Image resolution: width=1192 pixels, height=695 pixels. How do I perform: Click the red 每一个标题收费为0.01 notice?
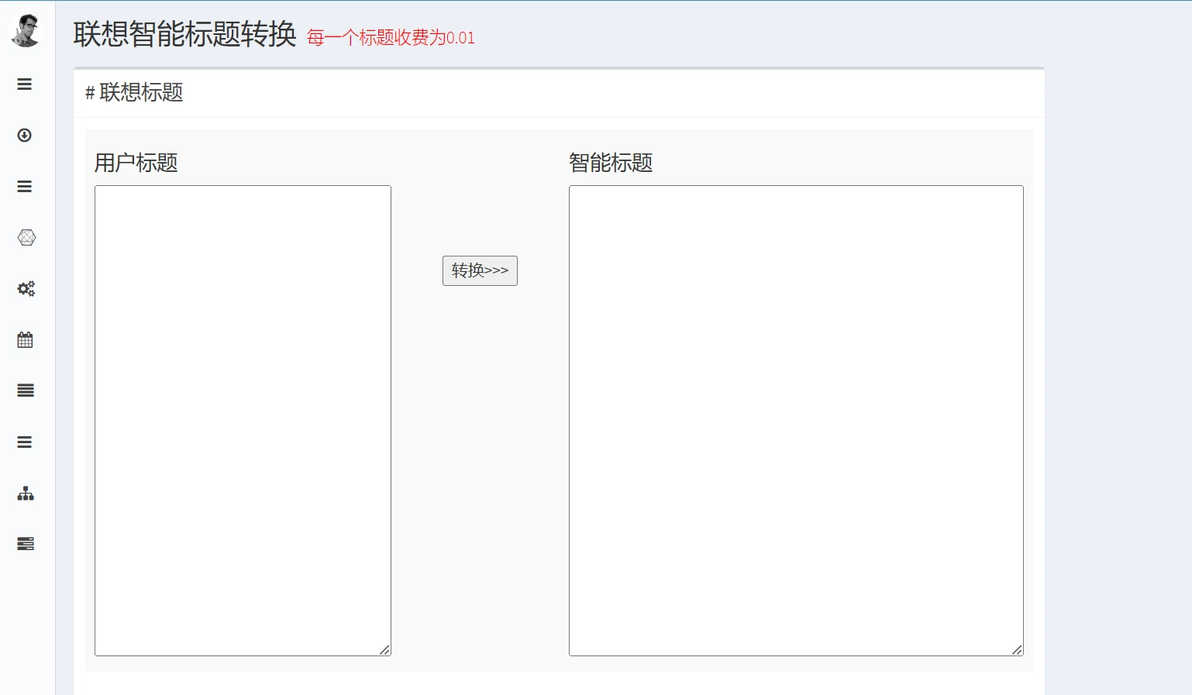pos(390,38)
